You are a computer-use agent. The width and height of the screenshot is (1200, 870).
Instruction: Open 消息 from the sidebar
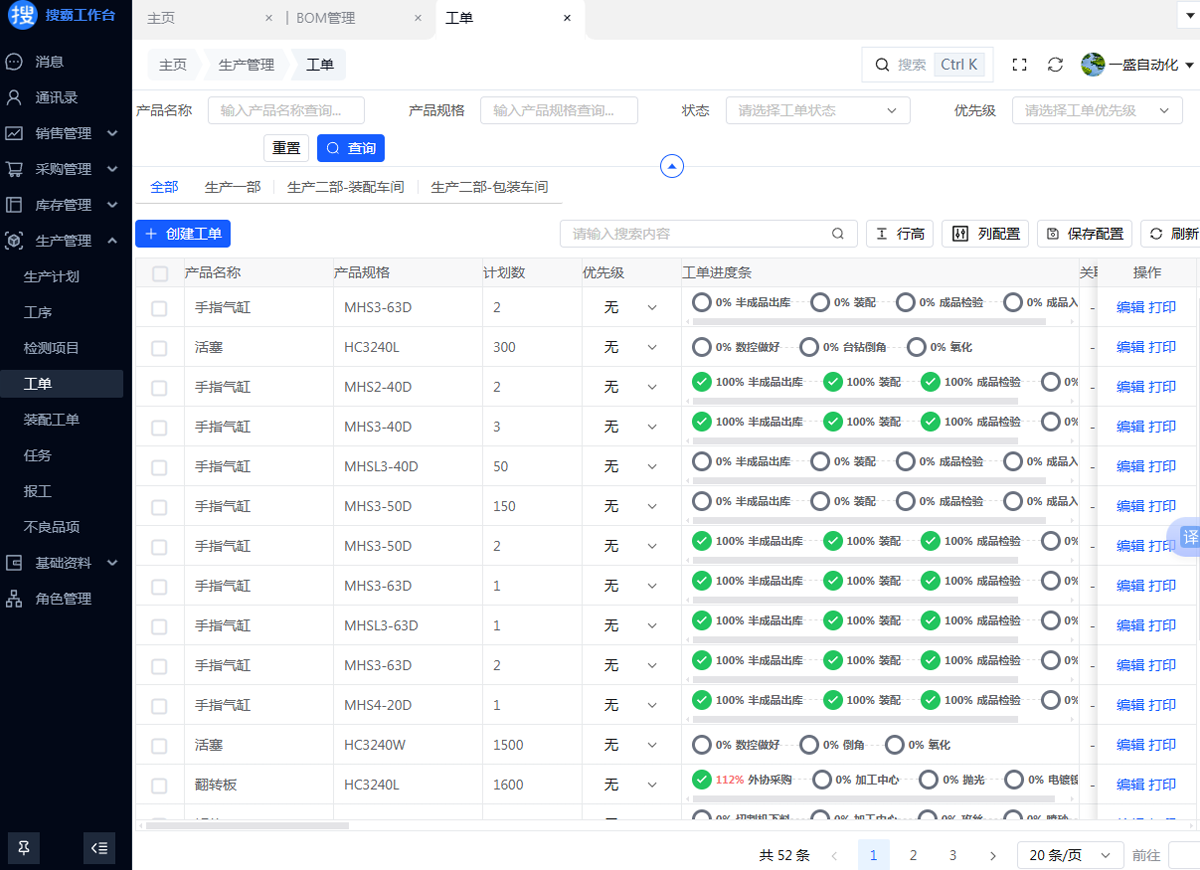coord(50,62)
